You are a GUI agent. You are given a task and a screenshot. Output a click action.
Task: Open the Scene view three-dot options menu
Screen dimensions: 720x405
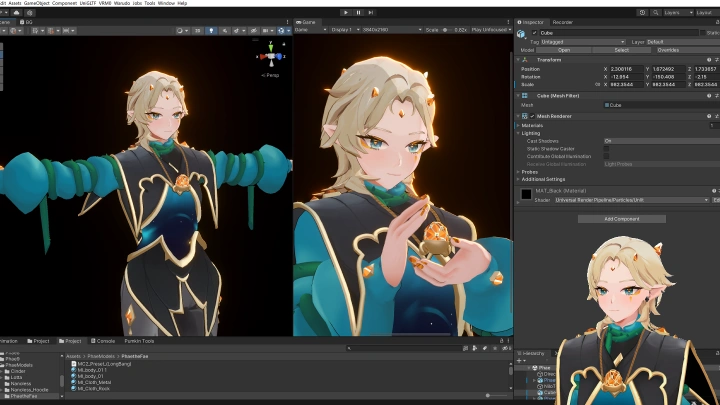point(288,22)
